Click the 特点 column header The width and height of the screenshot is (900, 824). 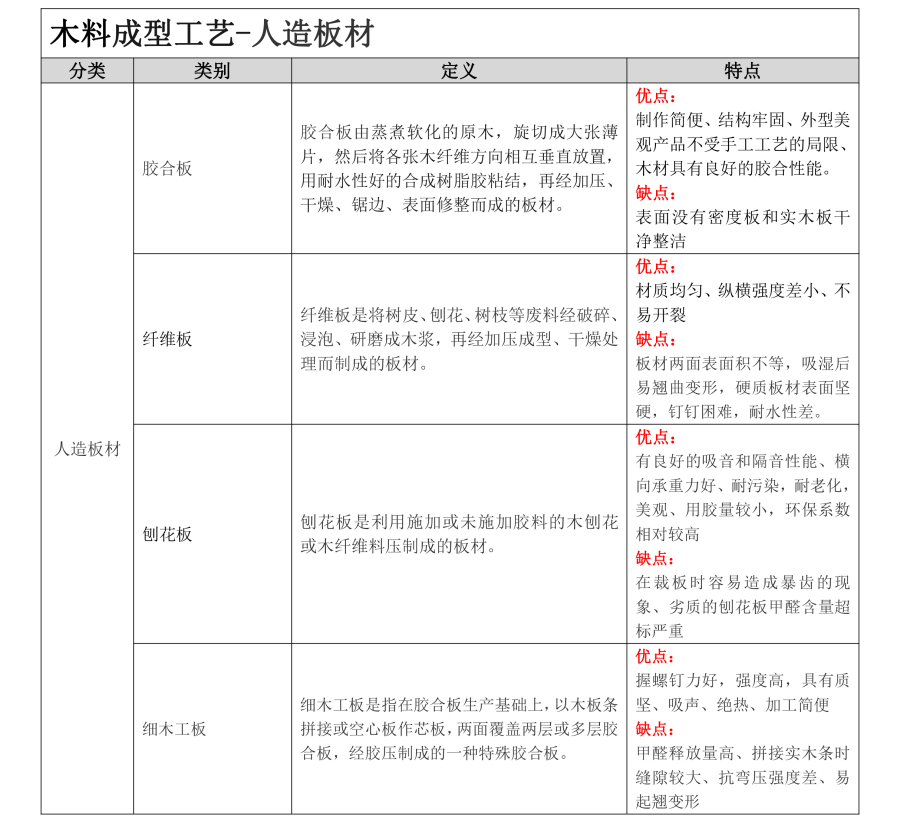(742, 71)
